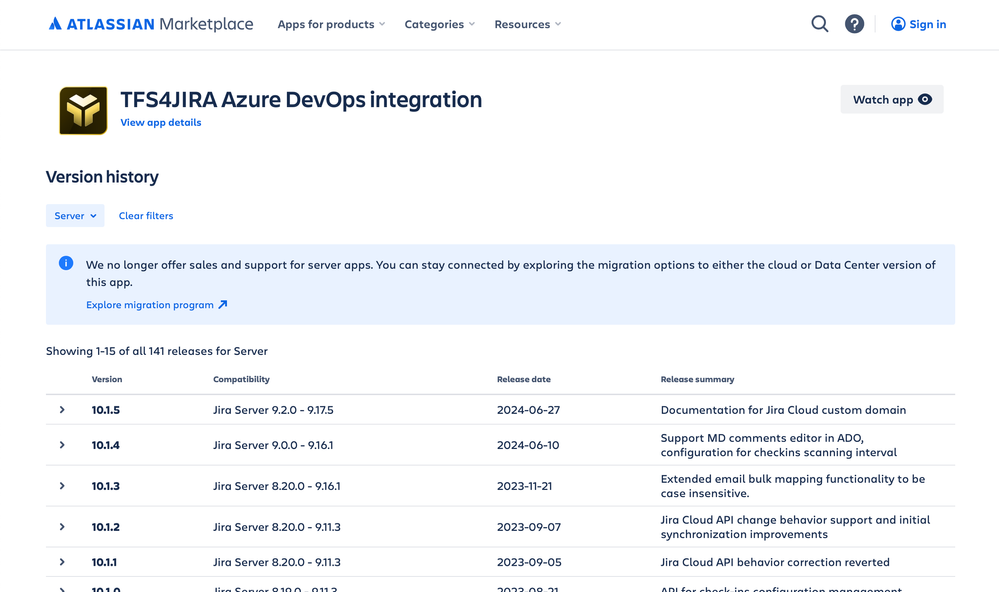Expand version 10.1.5 row
The height and width of the screenshot is (592, 999).
62,410
